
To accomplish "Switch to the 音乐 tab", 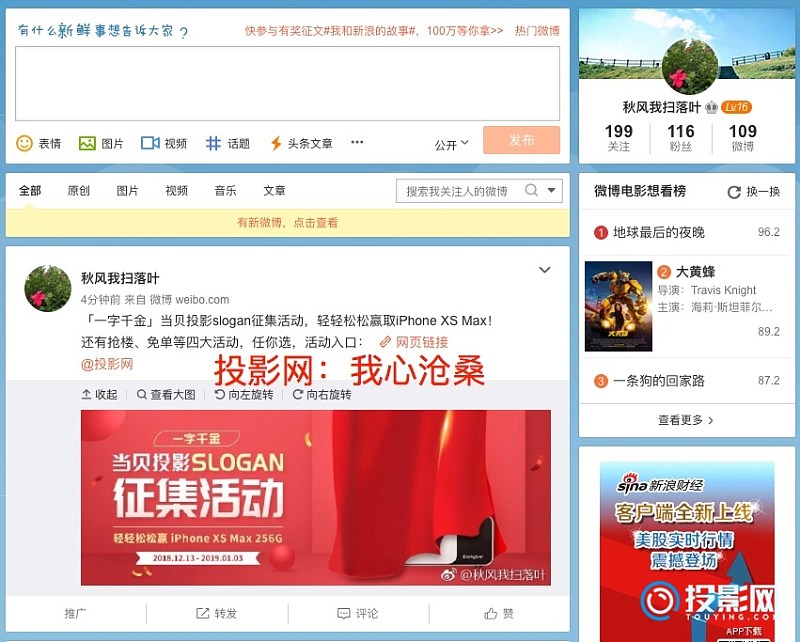I will pyautogui.click(x=226, y=191).
